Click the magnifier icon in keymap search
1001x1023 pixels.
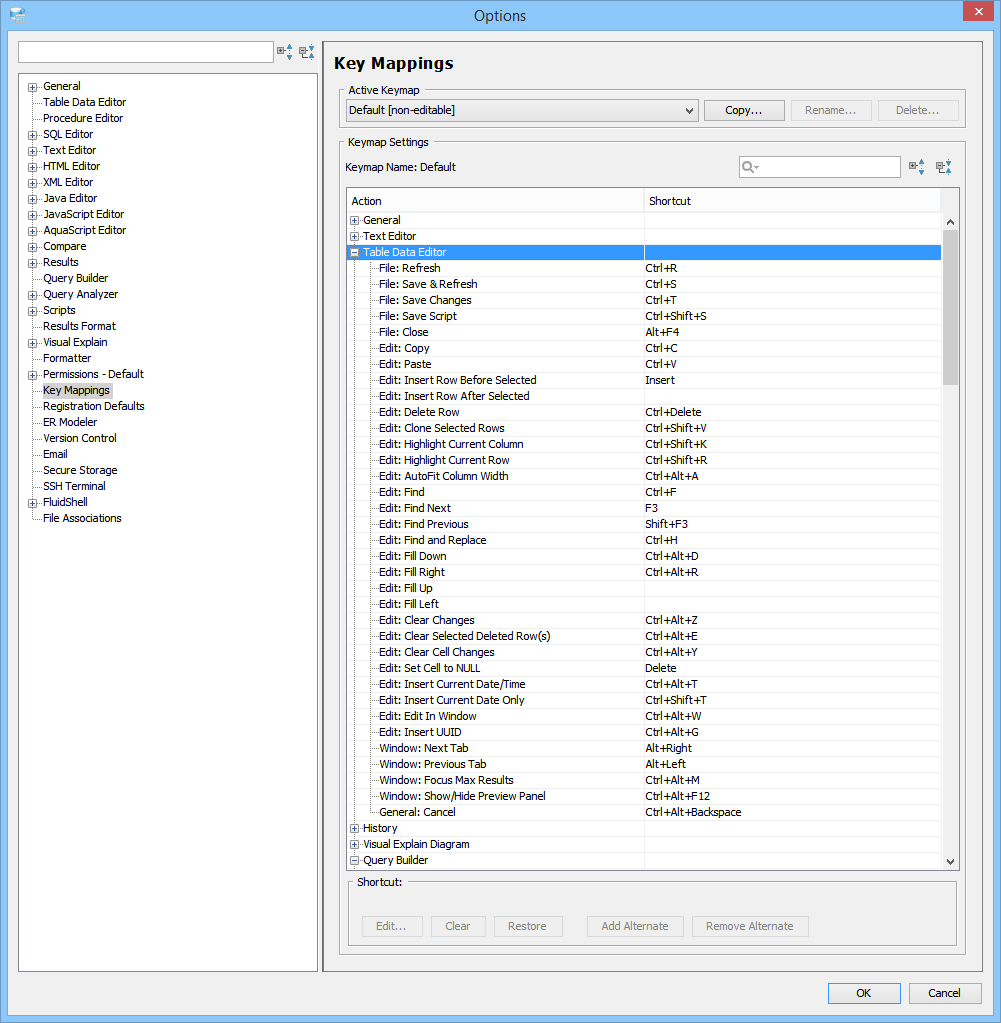[x=750, y=167]
